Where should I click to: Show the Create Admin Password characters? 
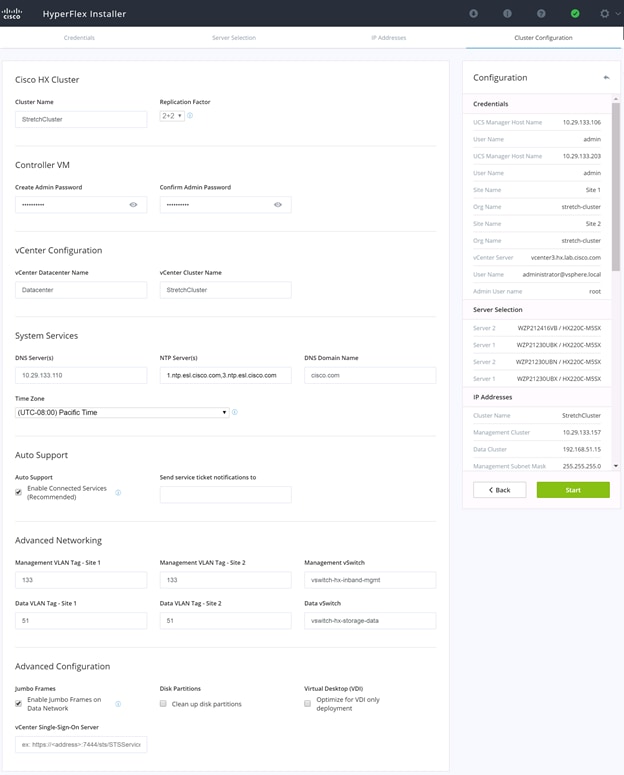134,205
